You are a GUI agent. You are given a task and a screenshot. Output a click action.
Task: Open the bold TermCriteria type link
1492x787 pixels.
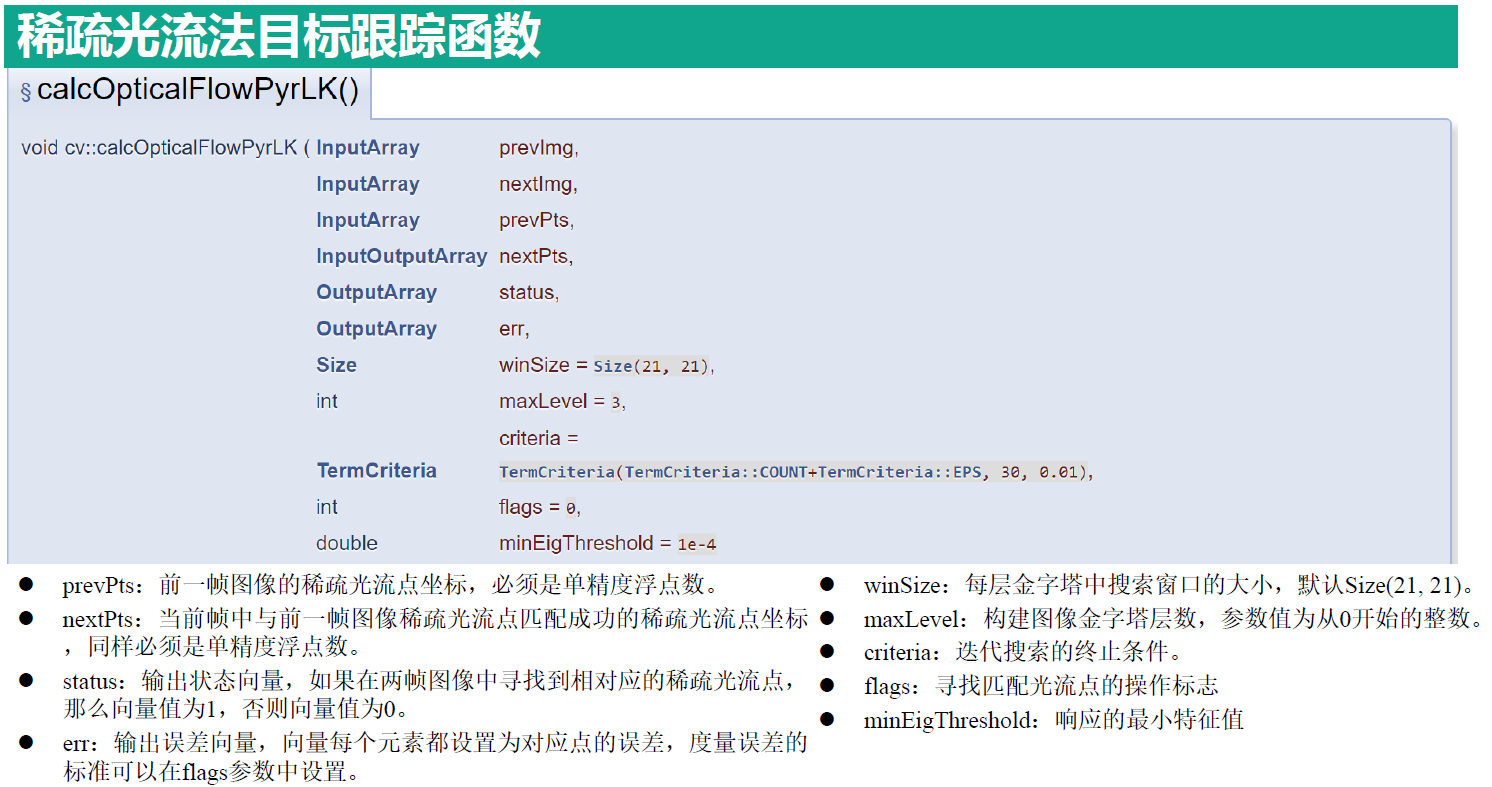pos(377,470)
